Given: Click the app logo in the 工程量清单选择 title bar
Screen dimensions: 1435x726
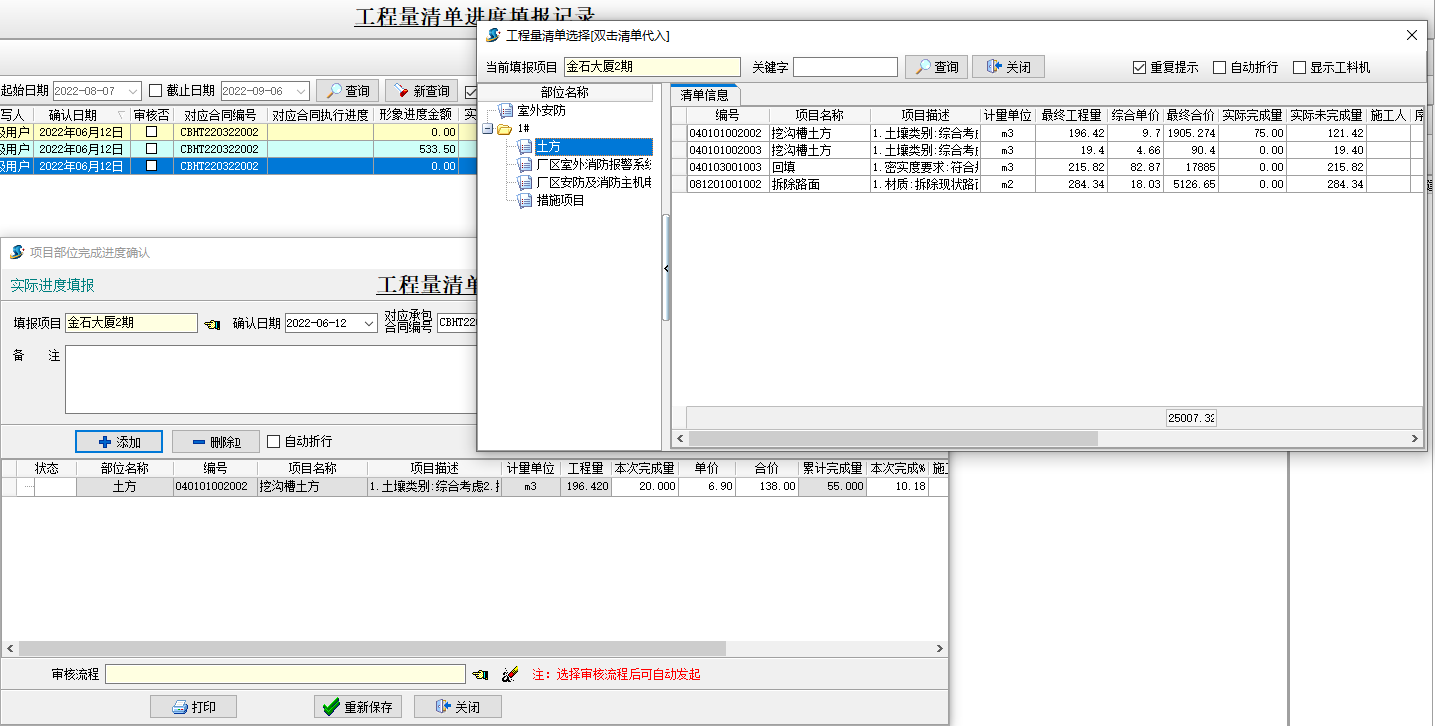Looking at the screenshot, I should (x=493, y=35).
